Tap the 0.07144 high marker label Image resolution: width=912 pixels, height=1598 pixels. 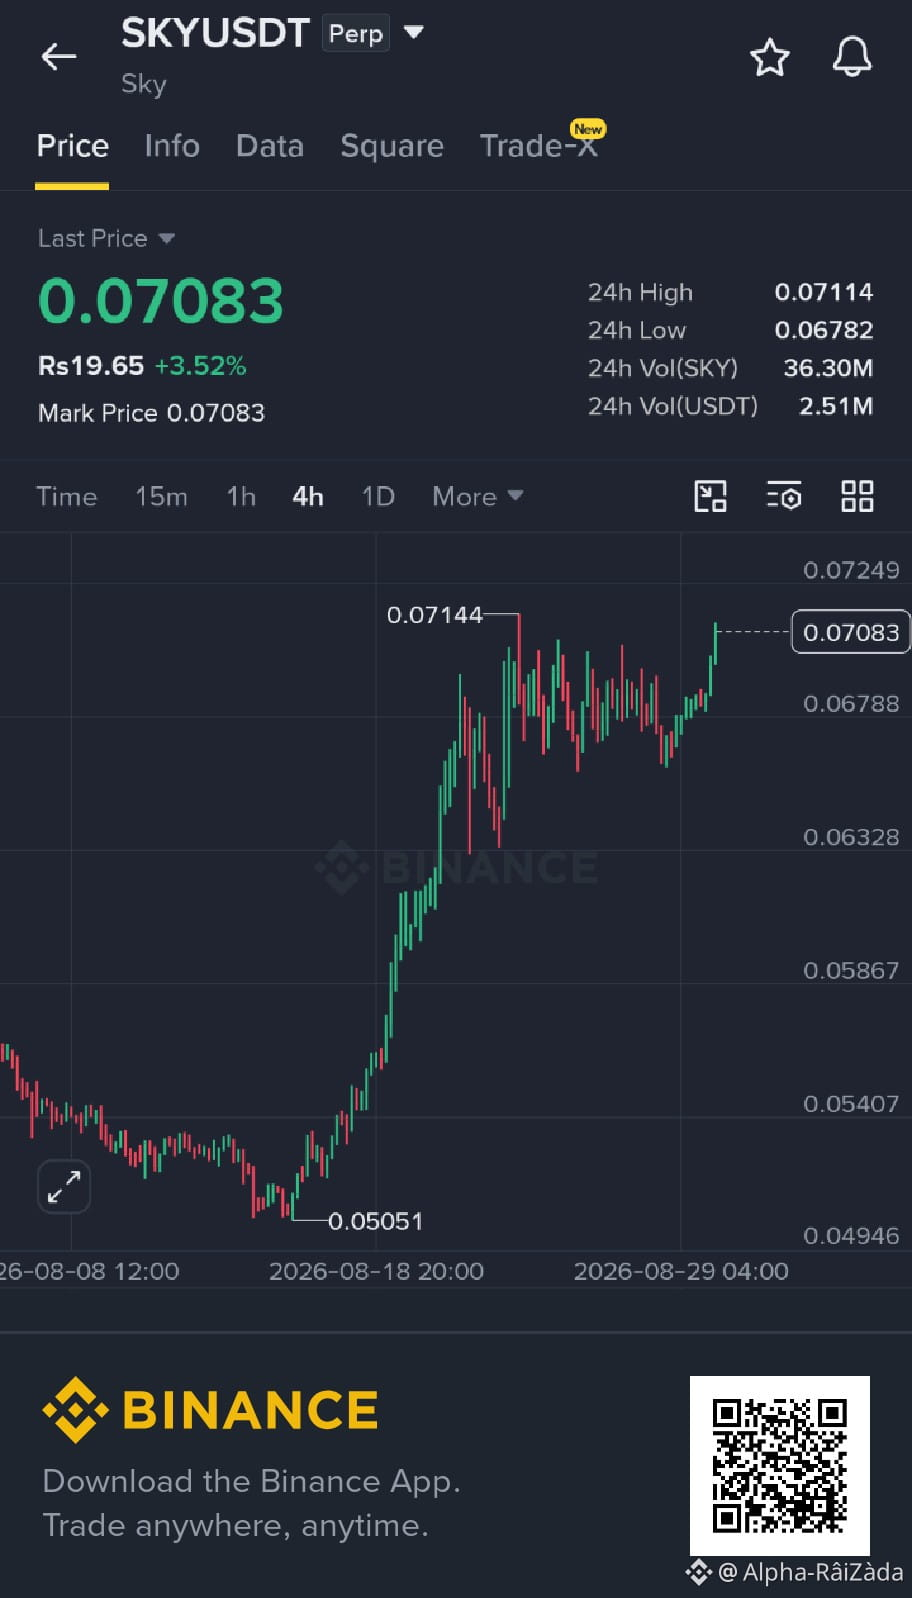point(434,614)
